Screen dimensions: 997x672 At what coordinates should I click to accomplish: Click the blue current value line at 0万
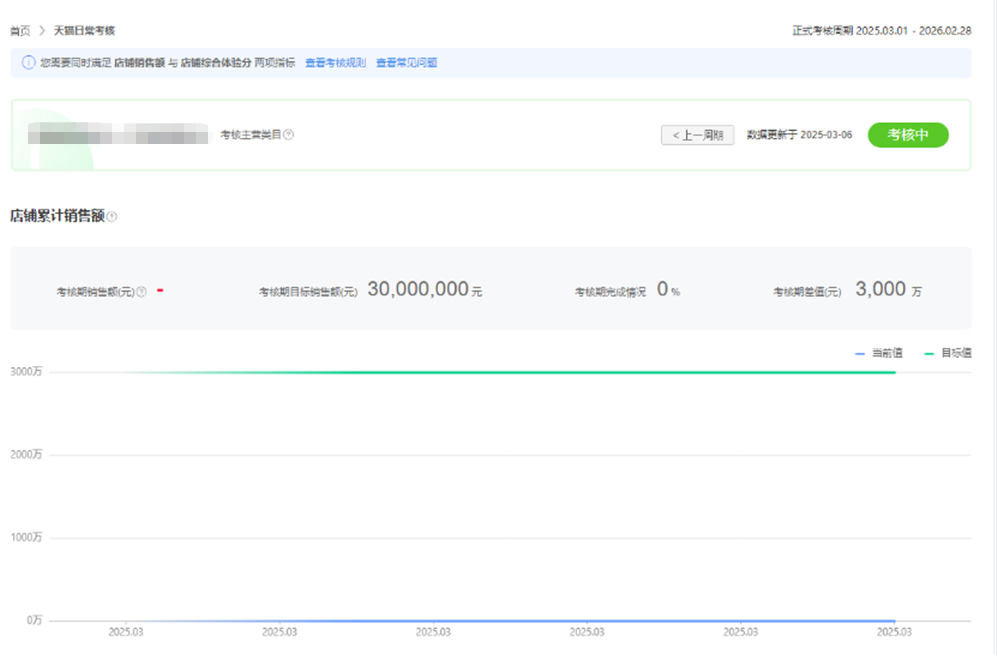[x=500, y=620]
